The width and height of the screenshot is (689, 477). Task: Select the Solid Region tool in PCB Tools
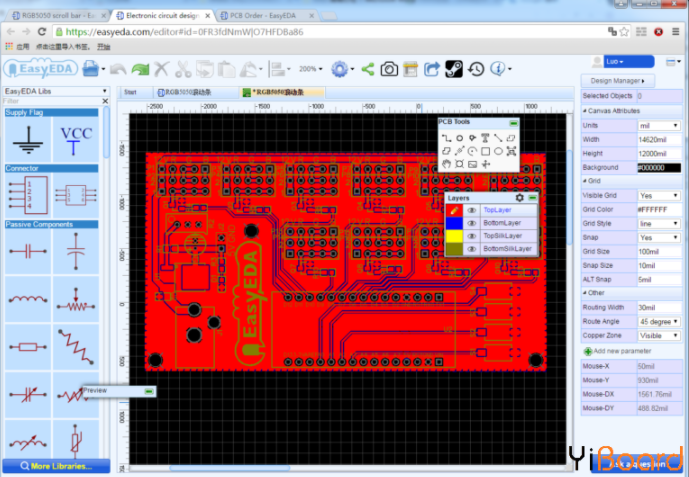pyautogui.click(x=446, y=152)
